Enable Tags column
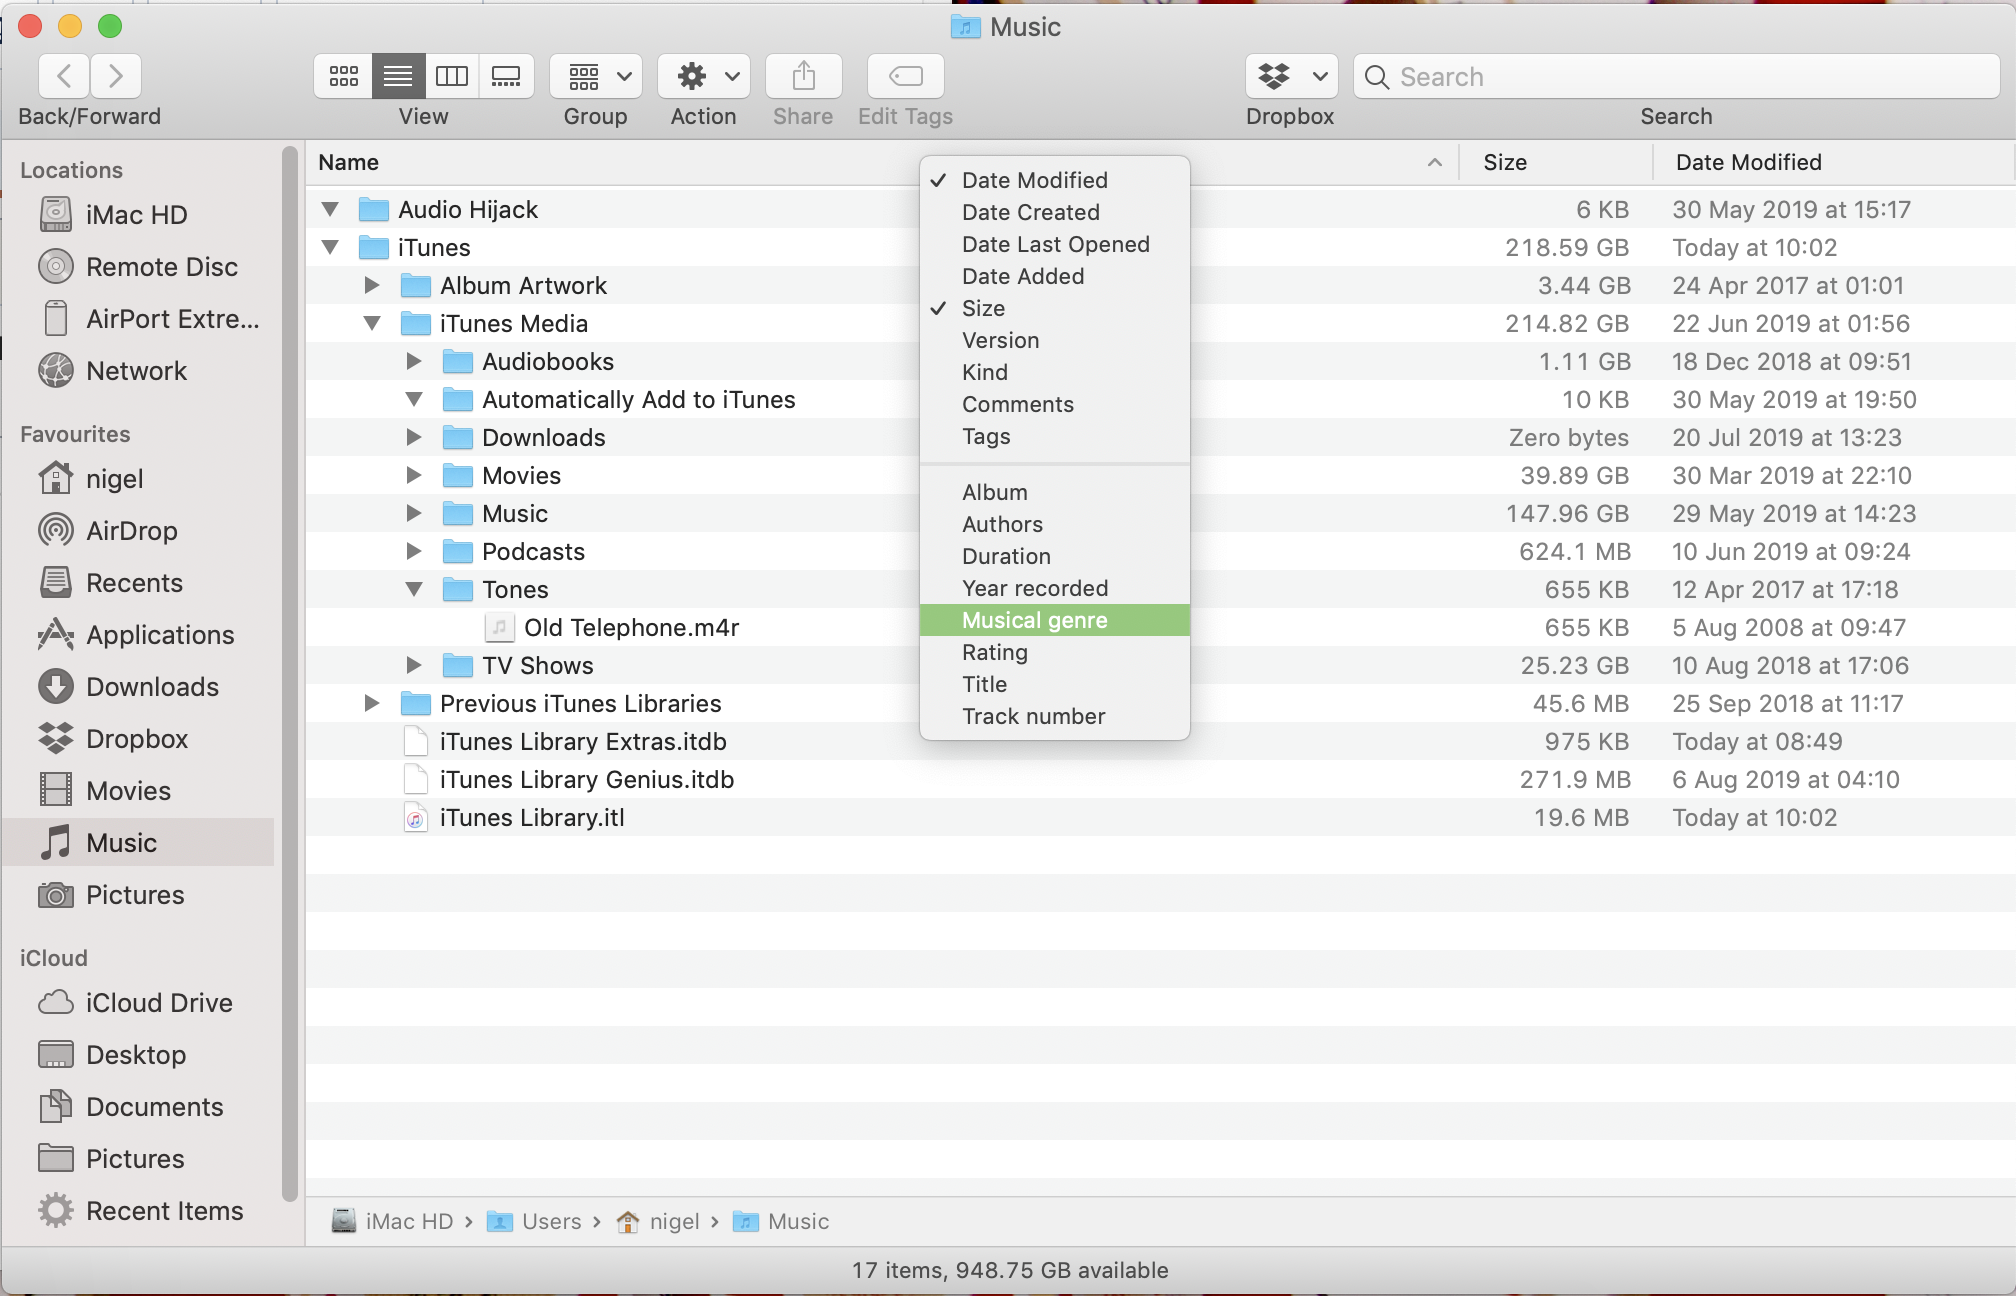Screen dimensions: 2016x1296 coord(1054,436)
